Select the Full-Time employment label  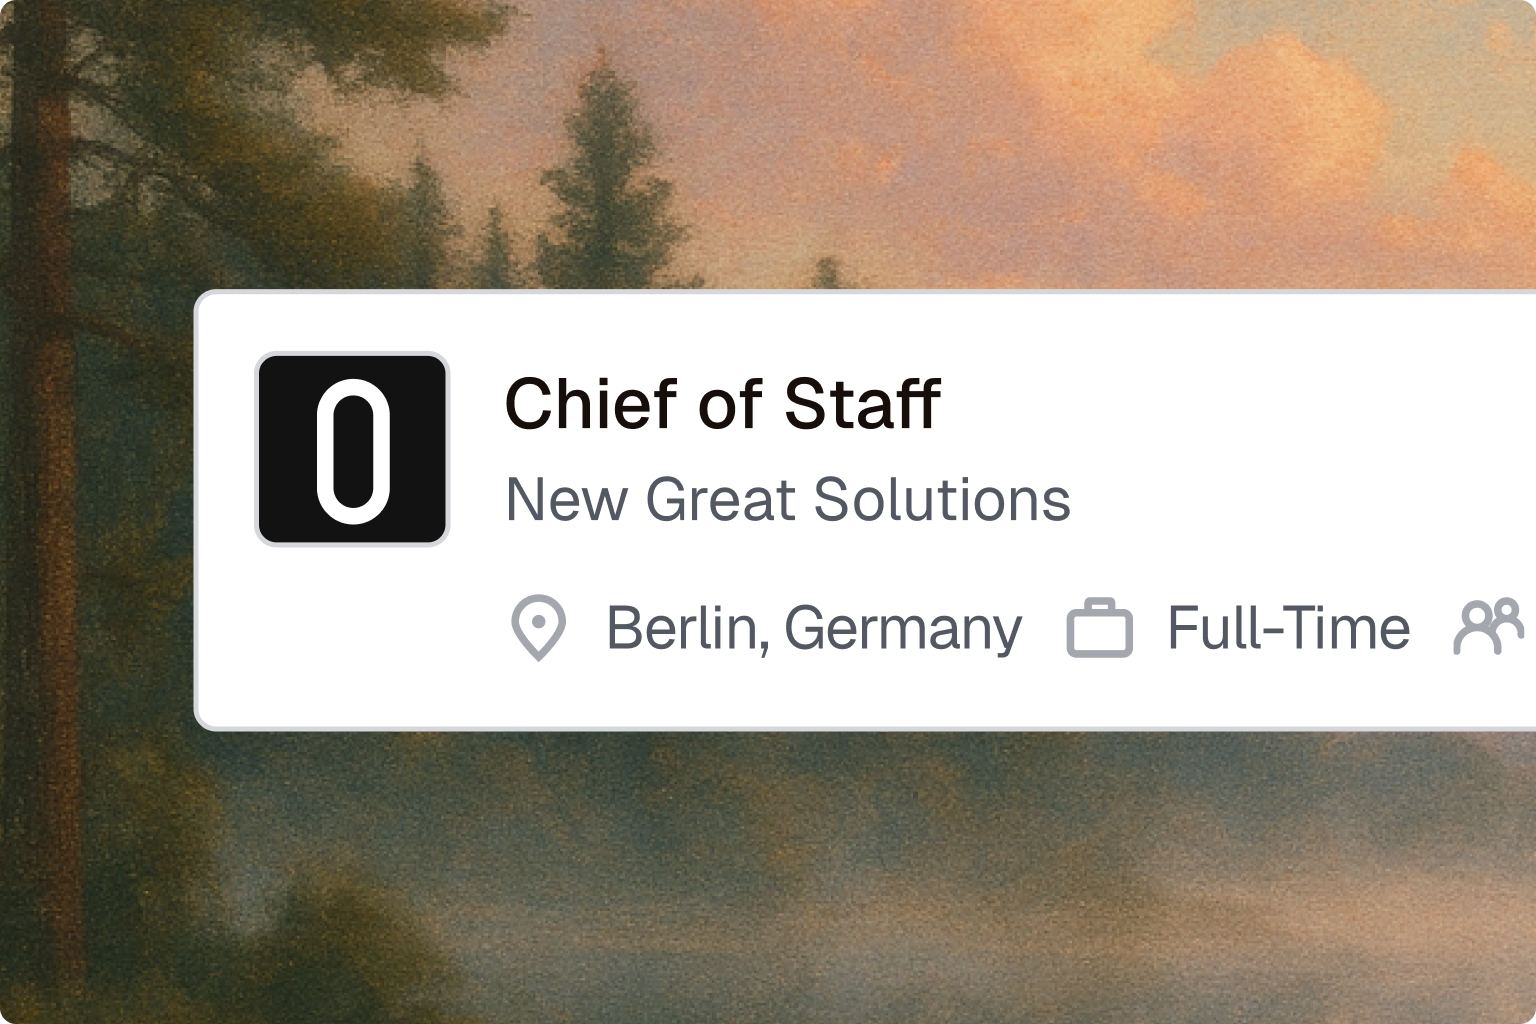(1289, 628)
